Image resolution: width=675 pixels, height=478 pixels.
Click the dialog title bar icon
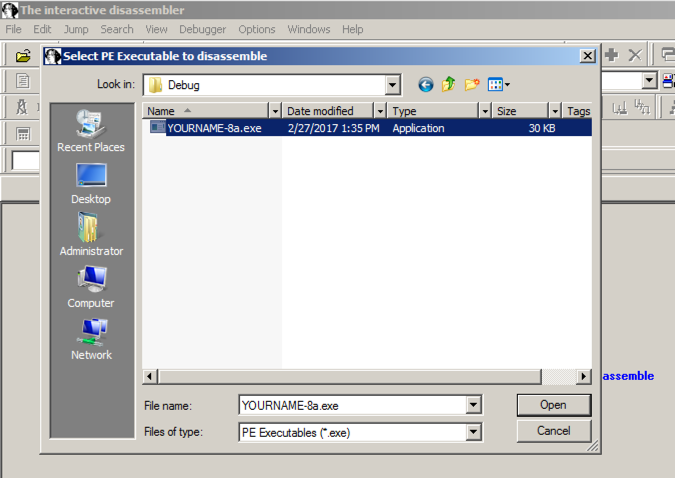click(53, 56)
